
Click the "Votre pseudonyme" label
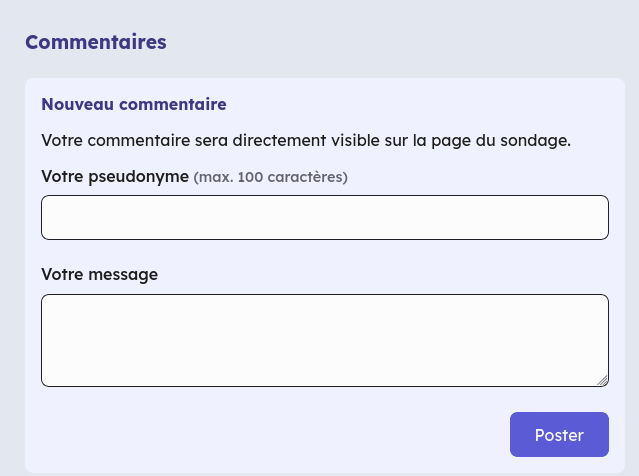[x=115, y=177]
